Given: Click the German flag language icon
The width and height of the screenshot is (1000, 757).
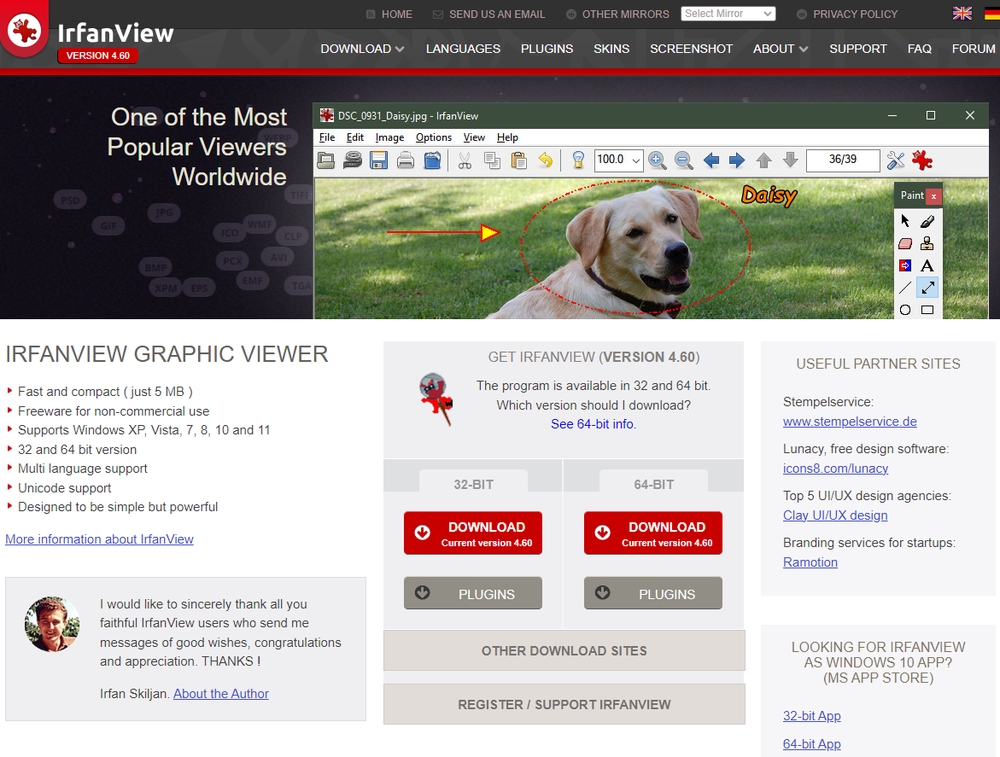Looking at the screenshot, I should [989, 13].
